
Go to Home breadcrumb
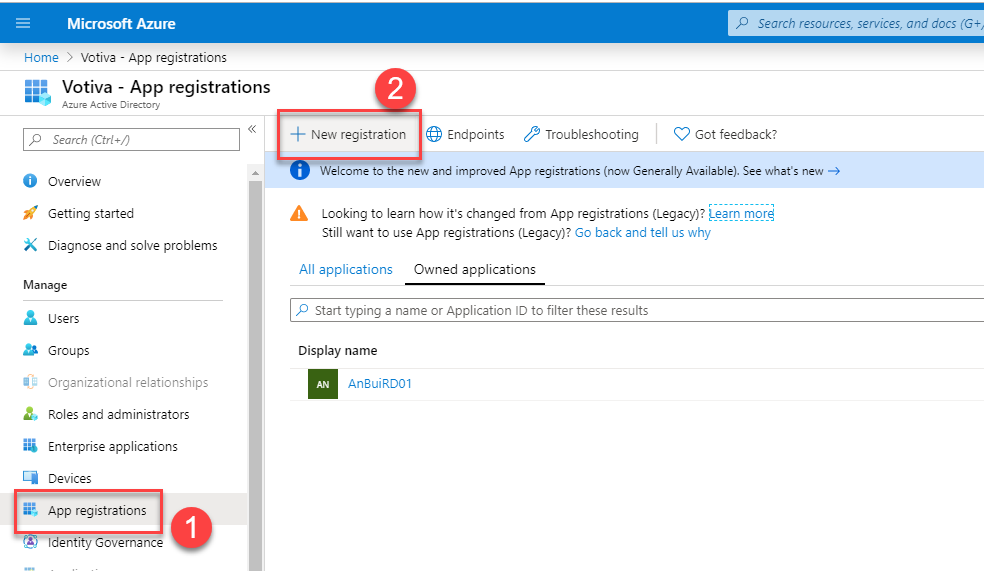(41, 57)
